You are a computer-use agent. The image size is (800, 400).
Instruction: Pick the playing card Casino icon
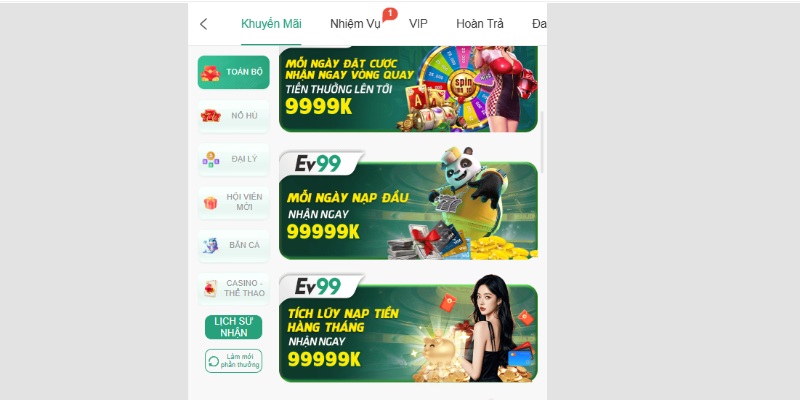210,289
